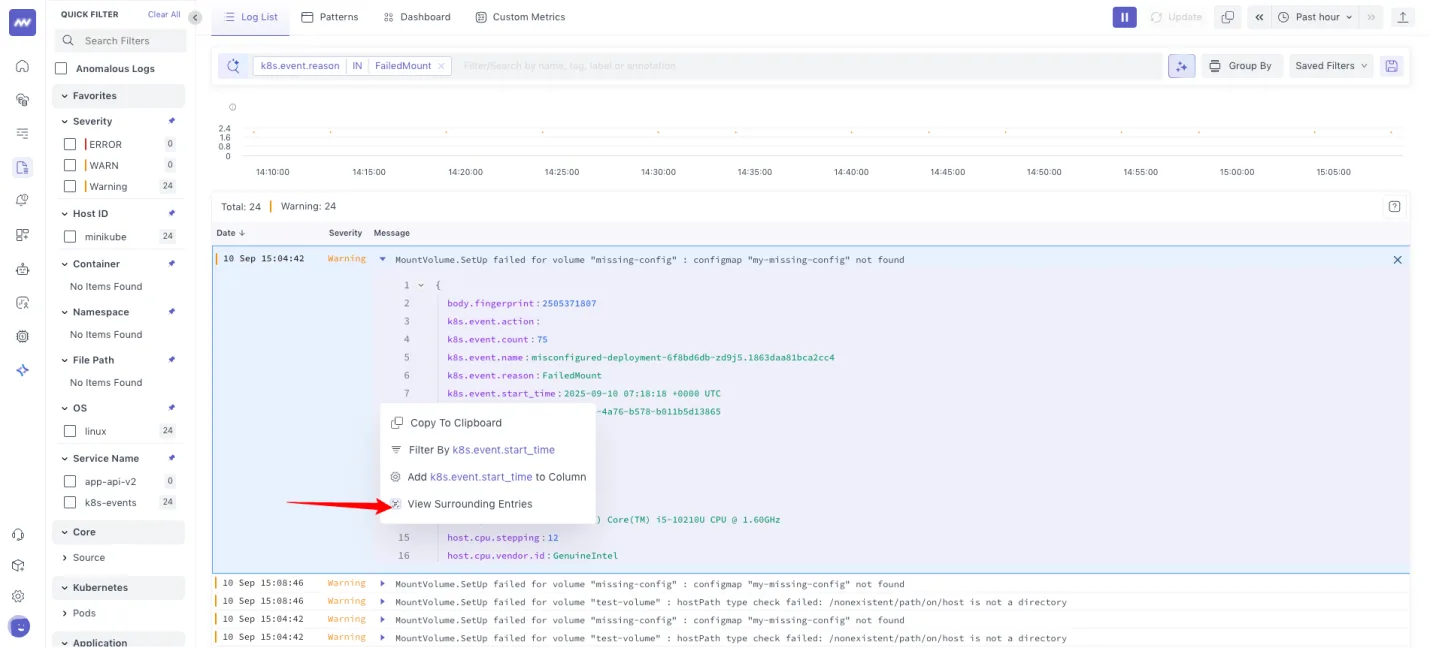Click the AI sparkle search button
This screenshot has height=648, width=1430.
coord(1181,66)
